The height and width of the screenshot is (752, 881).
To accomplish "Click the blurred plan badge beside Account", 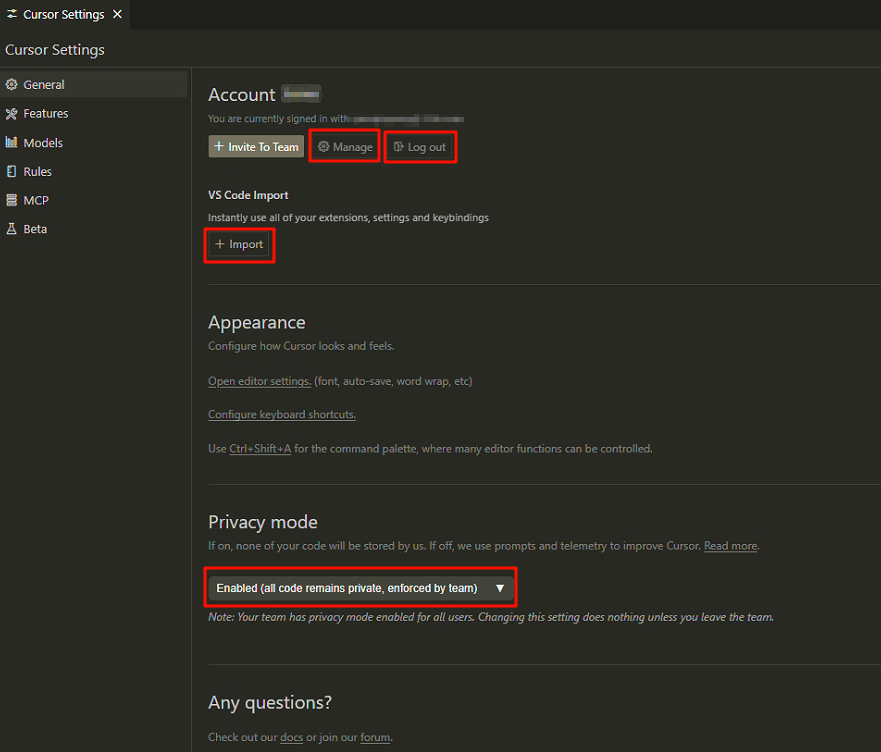I will [x=301, y=94].
